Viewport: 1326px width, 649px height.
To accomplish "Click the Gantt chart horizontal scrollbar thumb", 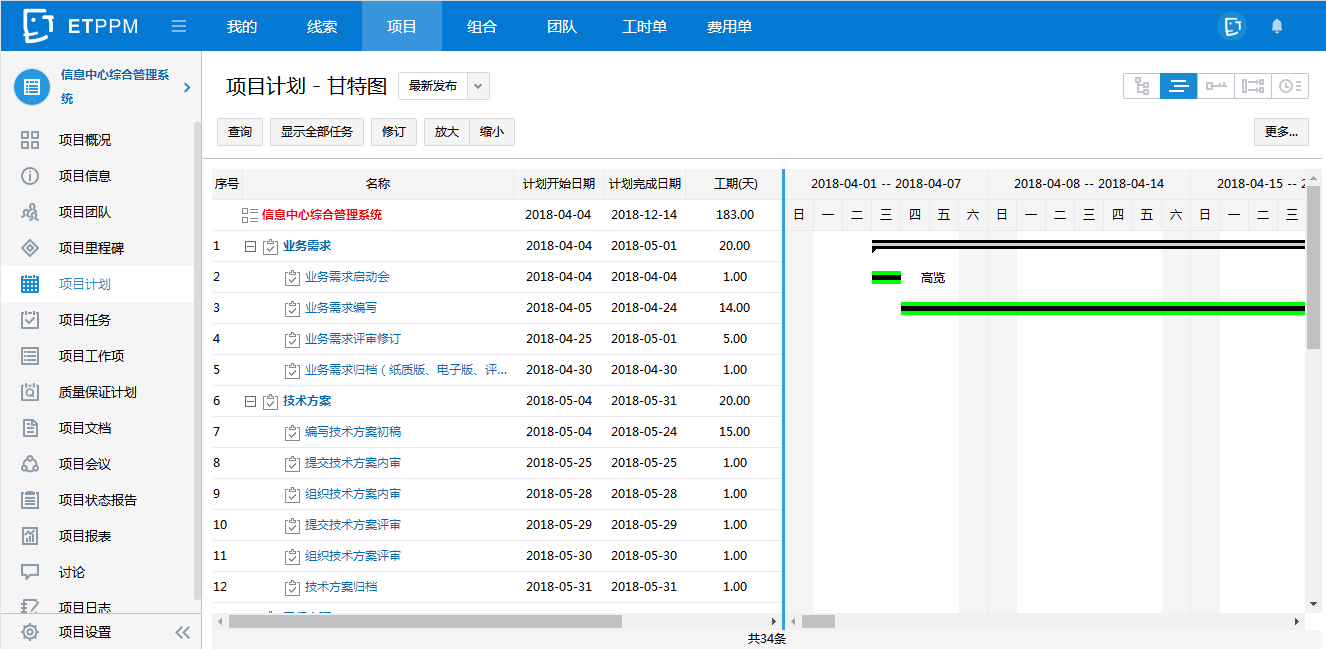I will pos(818,621).
